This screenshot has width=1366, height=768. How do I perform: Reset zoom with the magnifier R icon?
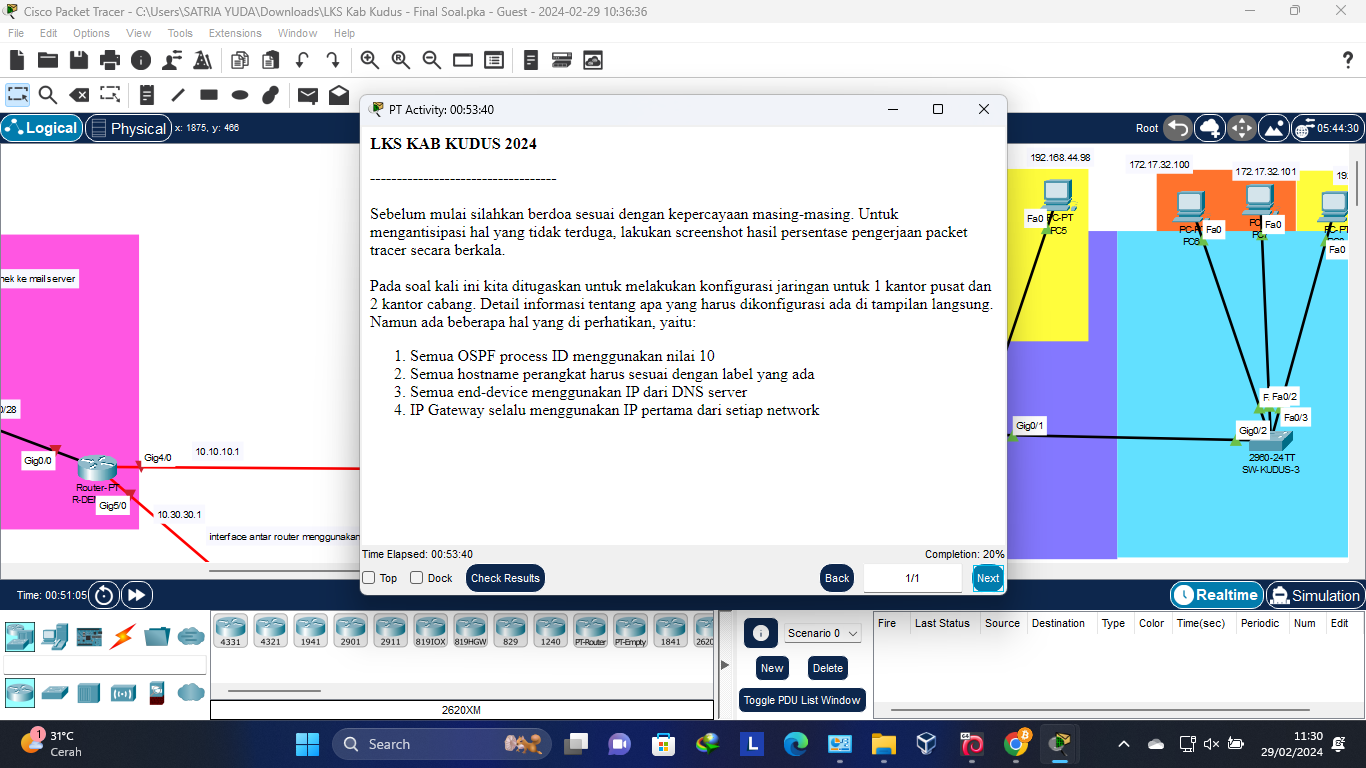click(x=401, y=60)
